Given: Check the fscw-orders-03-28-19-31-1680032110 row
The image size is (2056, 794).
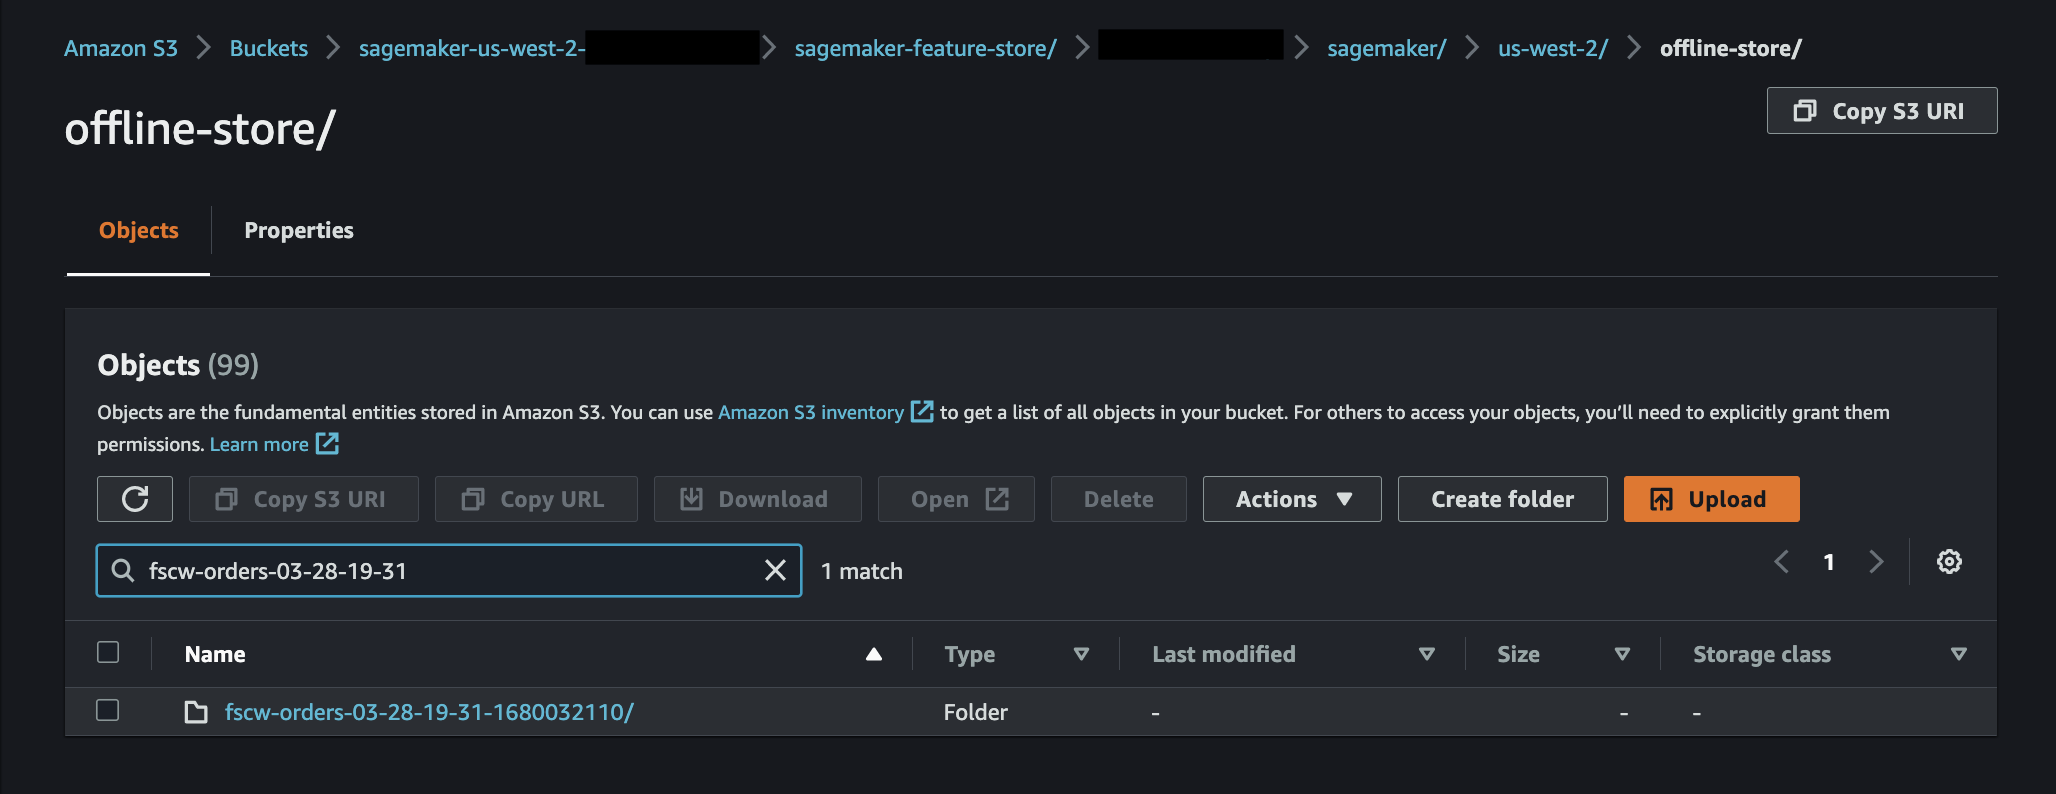Looking at the screenshot, I should tap(108, 710).
